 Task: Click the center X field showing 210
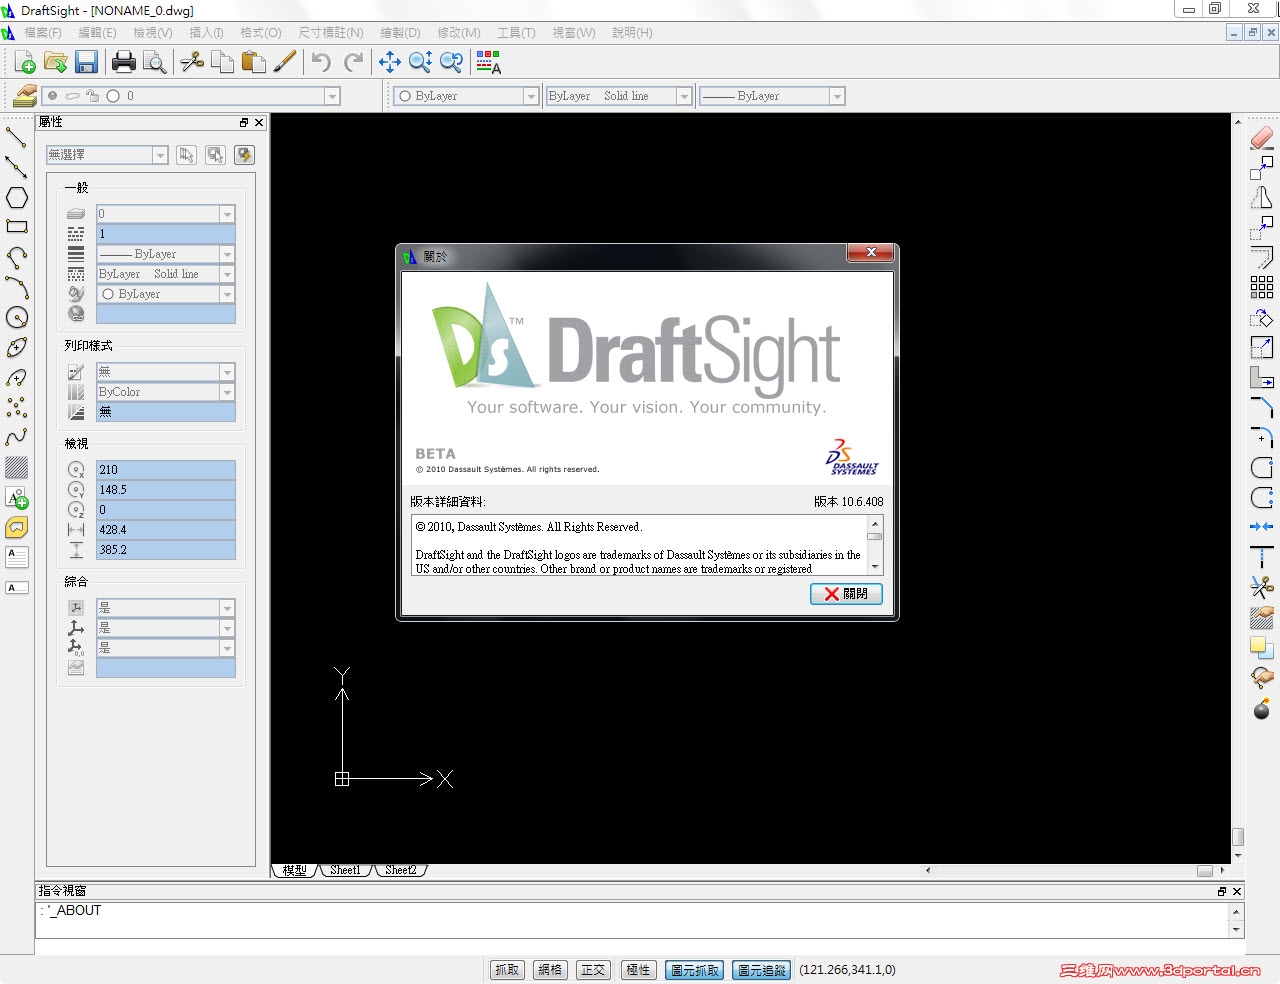pyautogui.click(x=165, y=470)
